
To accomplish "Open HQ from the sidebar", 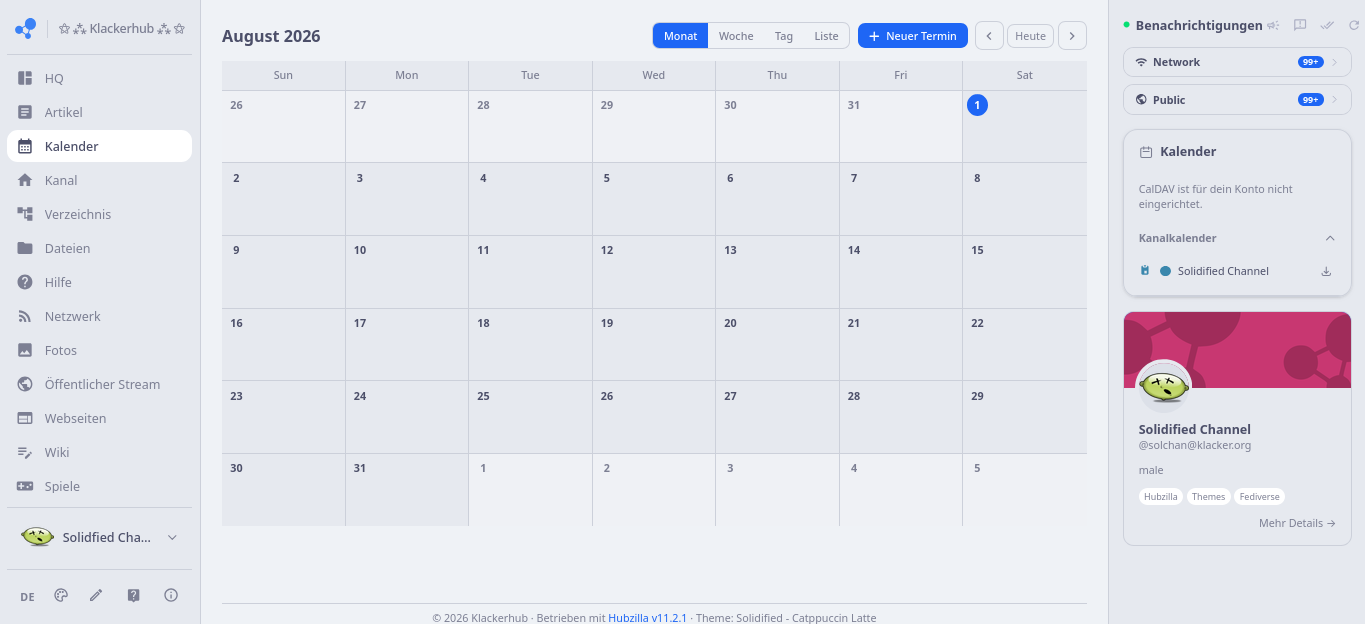I will (99, 78).
